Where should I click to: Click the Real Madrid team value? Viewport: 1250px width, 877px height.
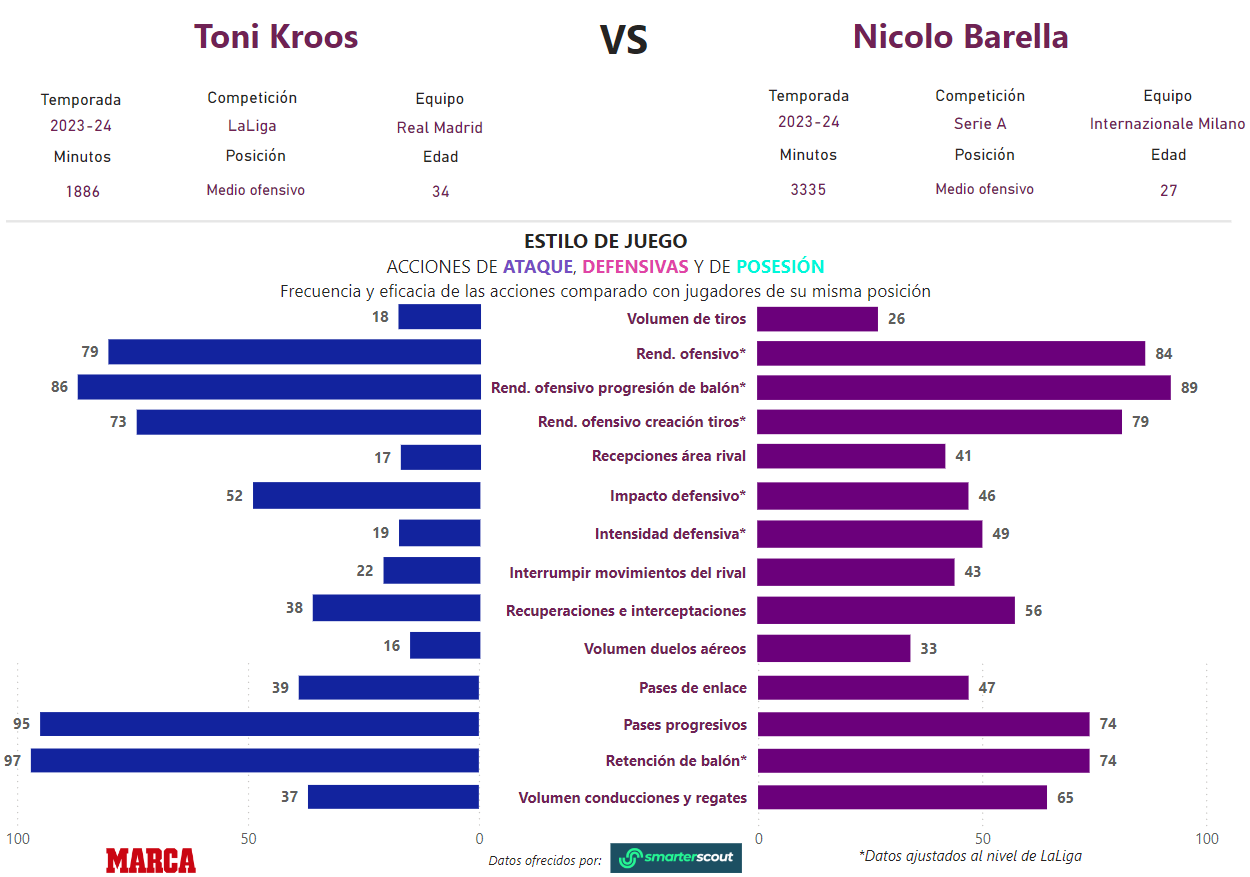(439, 128)
